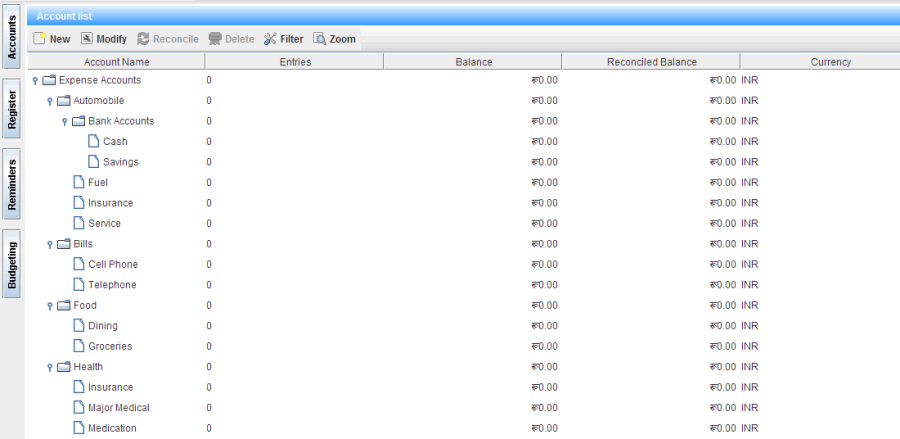900x439 pixels.
Task: Sort by the Balance column header
Action: coord(473,62)
